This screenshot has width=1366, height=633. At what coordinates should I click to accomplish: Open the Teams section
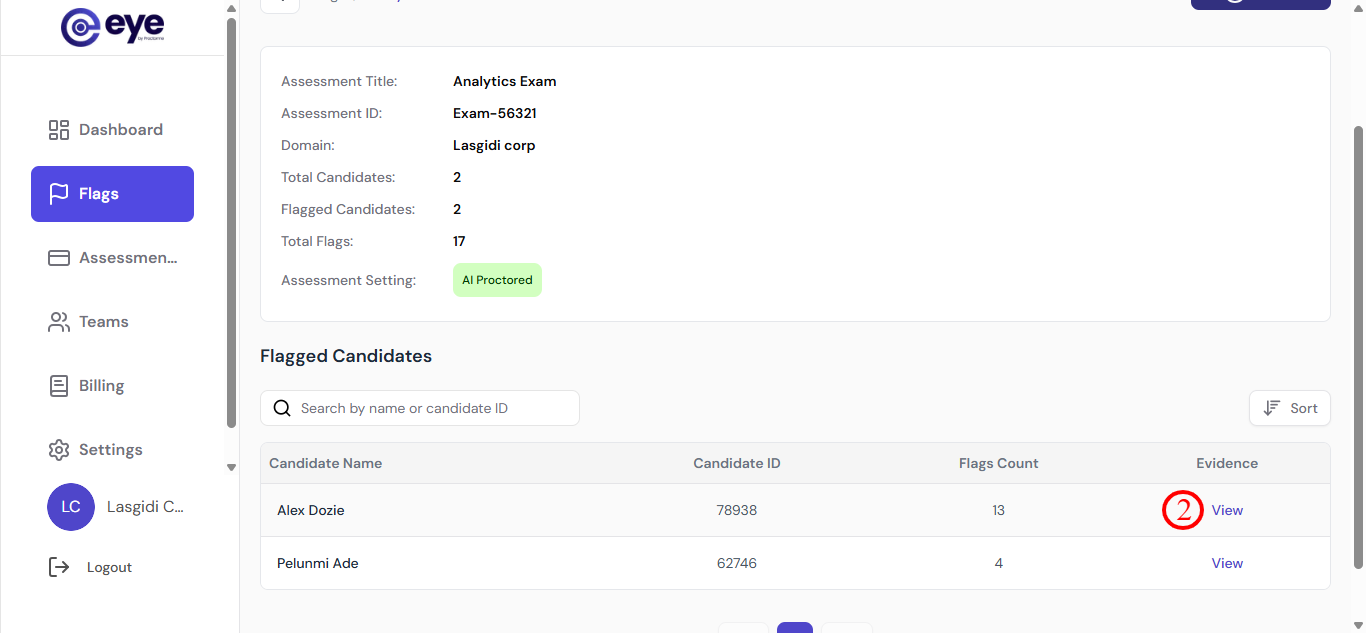112,322
